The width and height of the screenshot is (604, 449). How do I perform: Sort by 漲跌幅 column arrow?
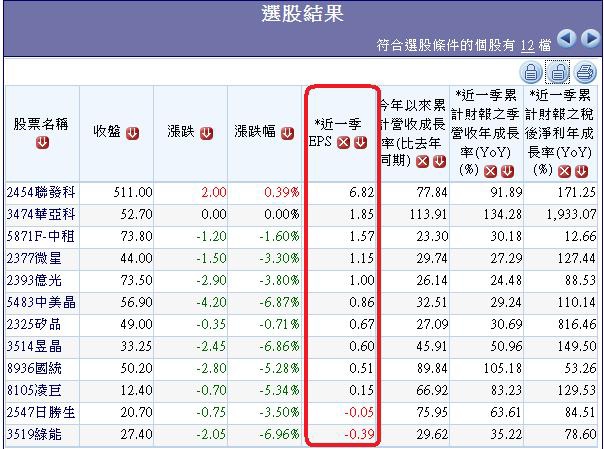[x=287, y=134]
